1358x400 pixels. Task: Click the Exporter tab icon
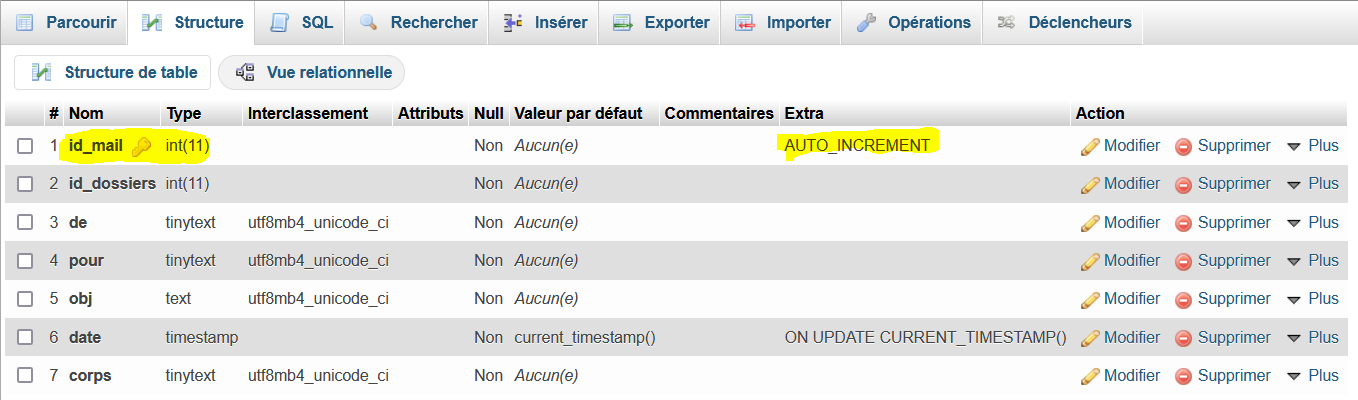point(622,22)
